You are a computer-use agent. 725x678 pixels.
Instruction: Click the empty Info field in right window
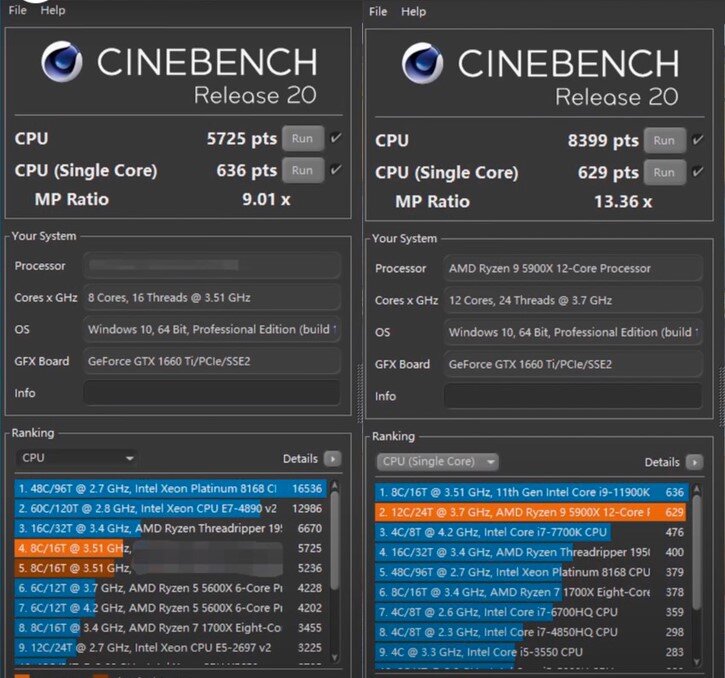[573, 396]
